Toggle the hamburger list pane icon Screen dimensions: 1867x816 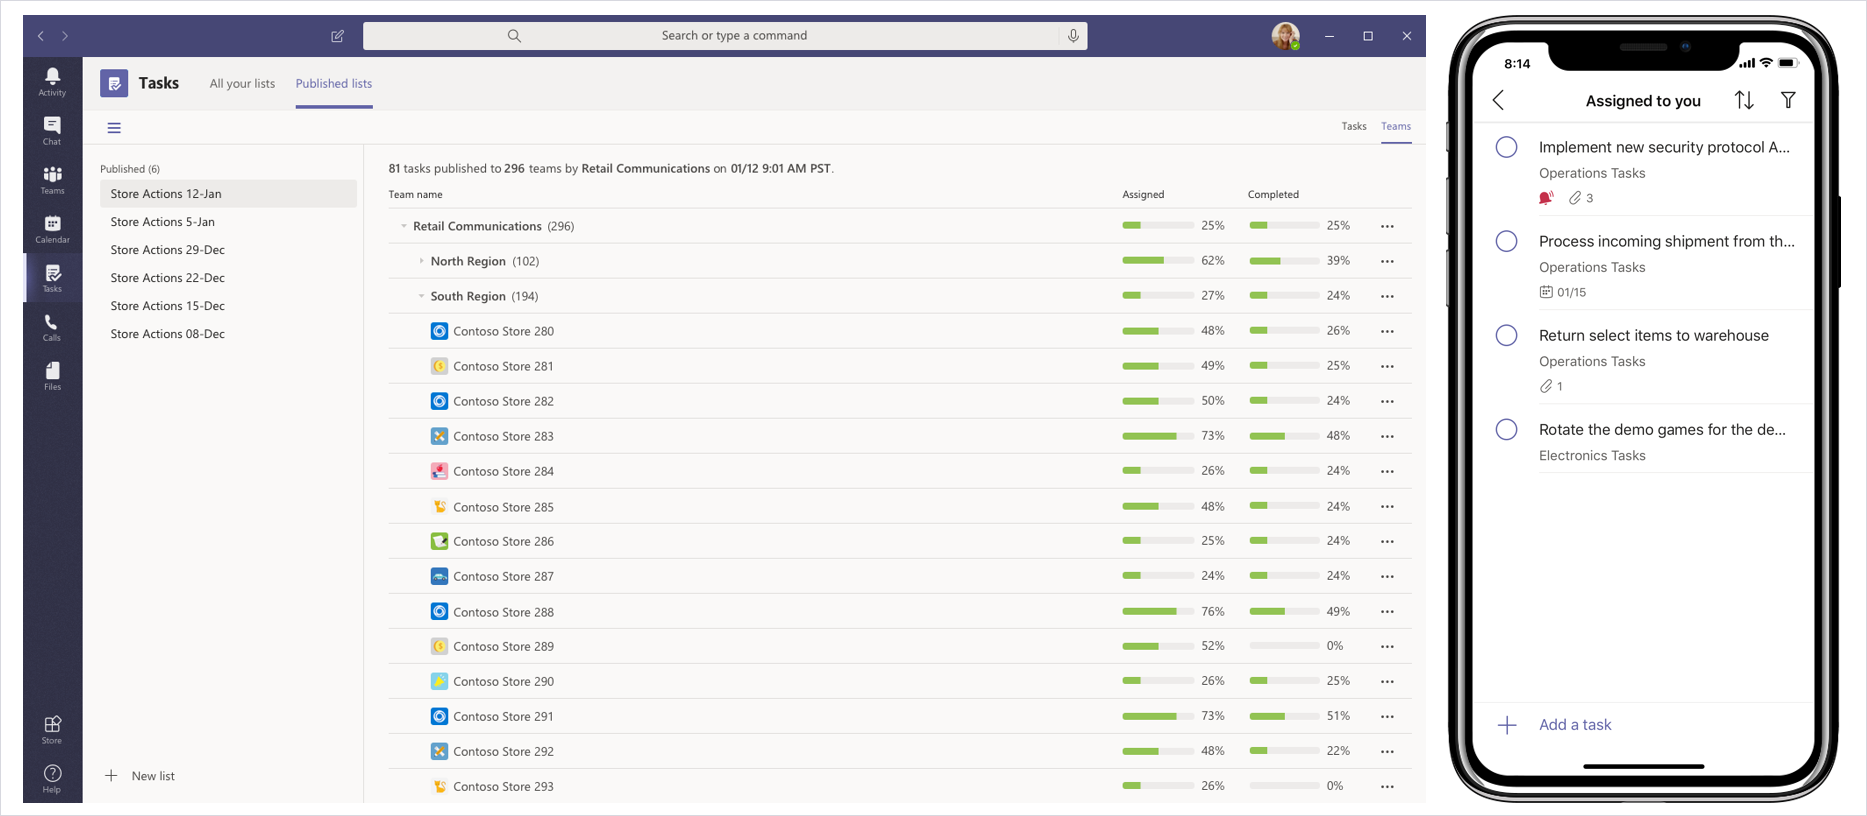114,128
